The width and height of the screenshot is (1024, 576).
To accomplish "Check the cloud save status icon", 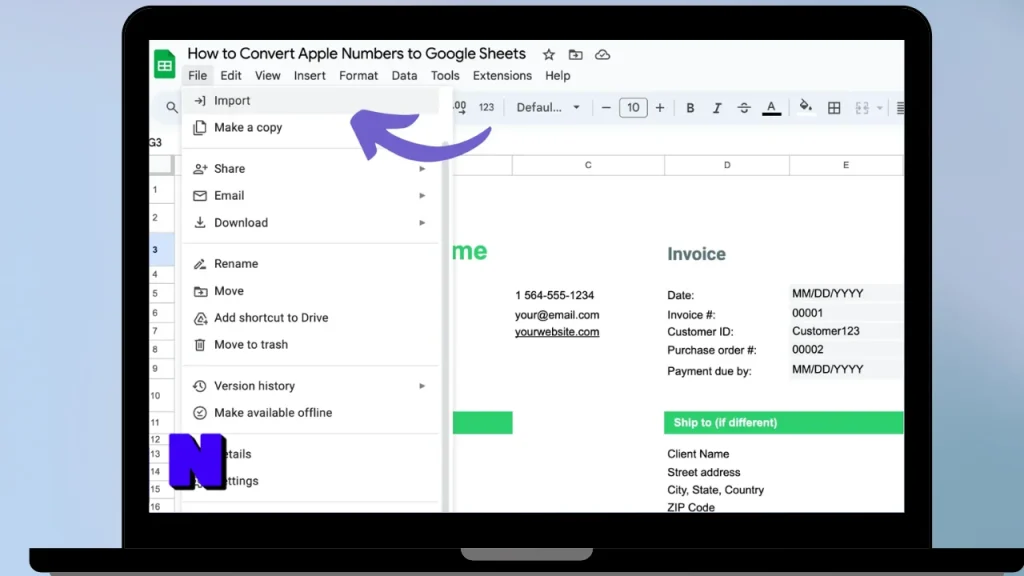I will coord(602,55).
